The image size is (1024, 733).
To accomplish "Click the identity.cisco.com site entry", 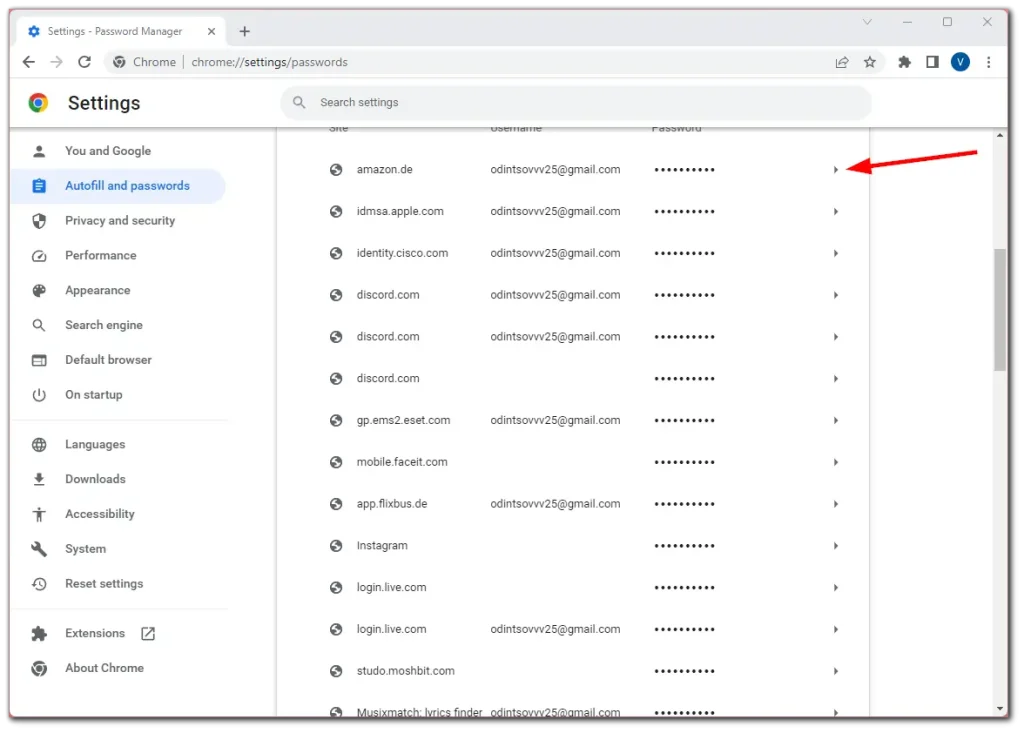I will 402,253.
